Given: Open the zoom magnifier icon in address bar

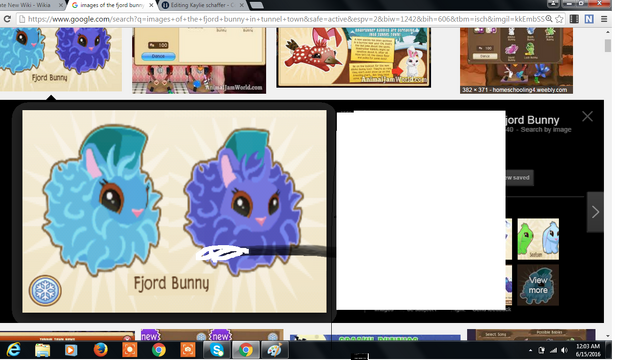Looking at the screenshot, I should click(x=549, y=19).
